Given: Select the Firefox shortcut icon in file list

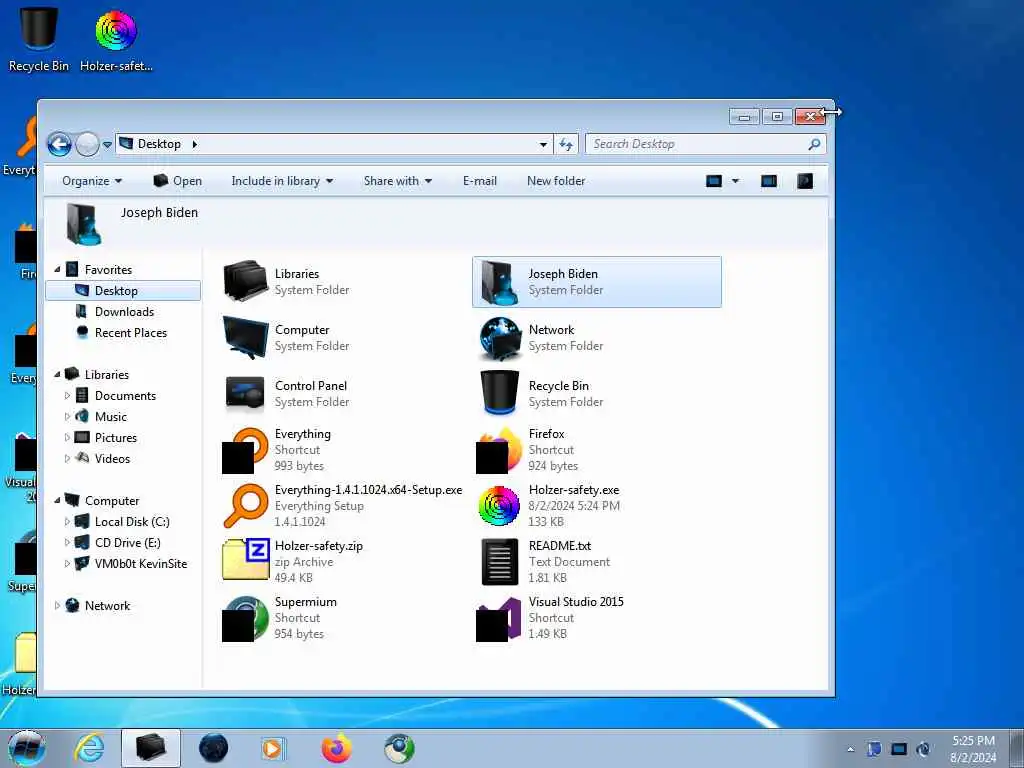Looking at the screenshot, I should click(499, 450).
